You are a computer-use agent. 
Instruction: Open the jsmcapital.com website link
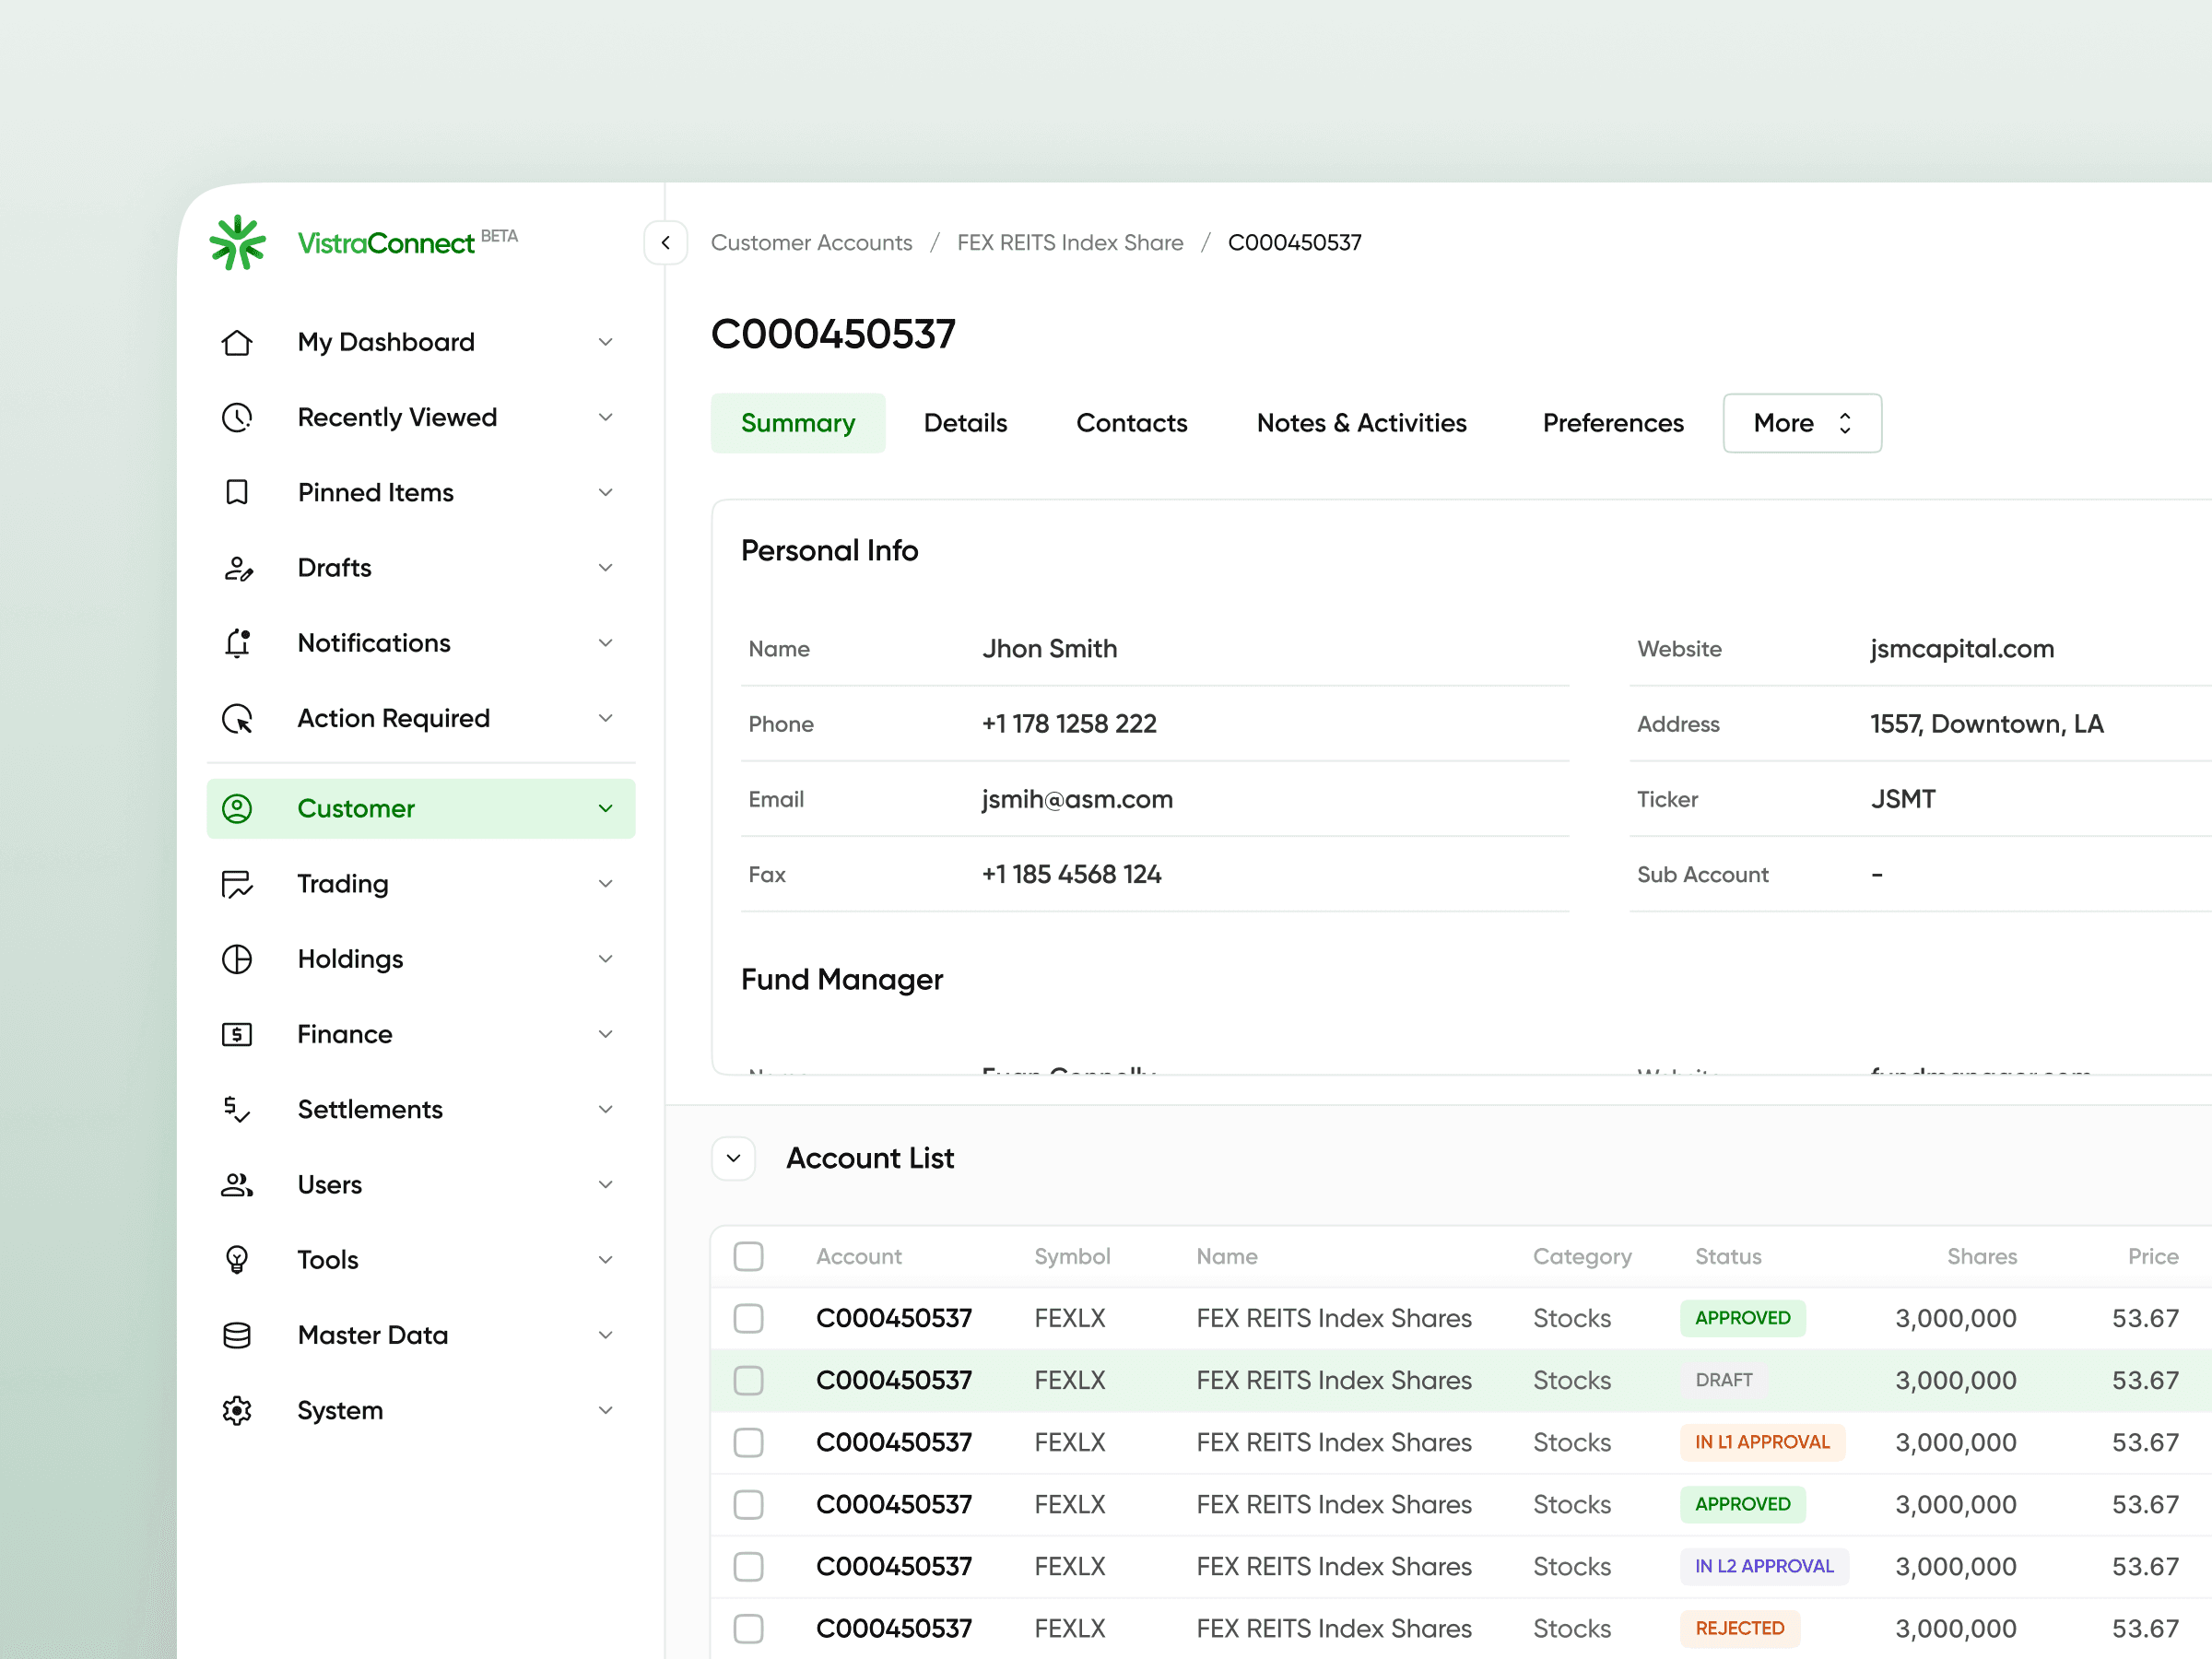(x=1962, y=649)
